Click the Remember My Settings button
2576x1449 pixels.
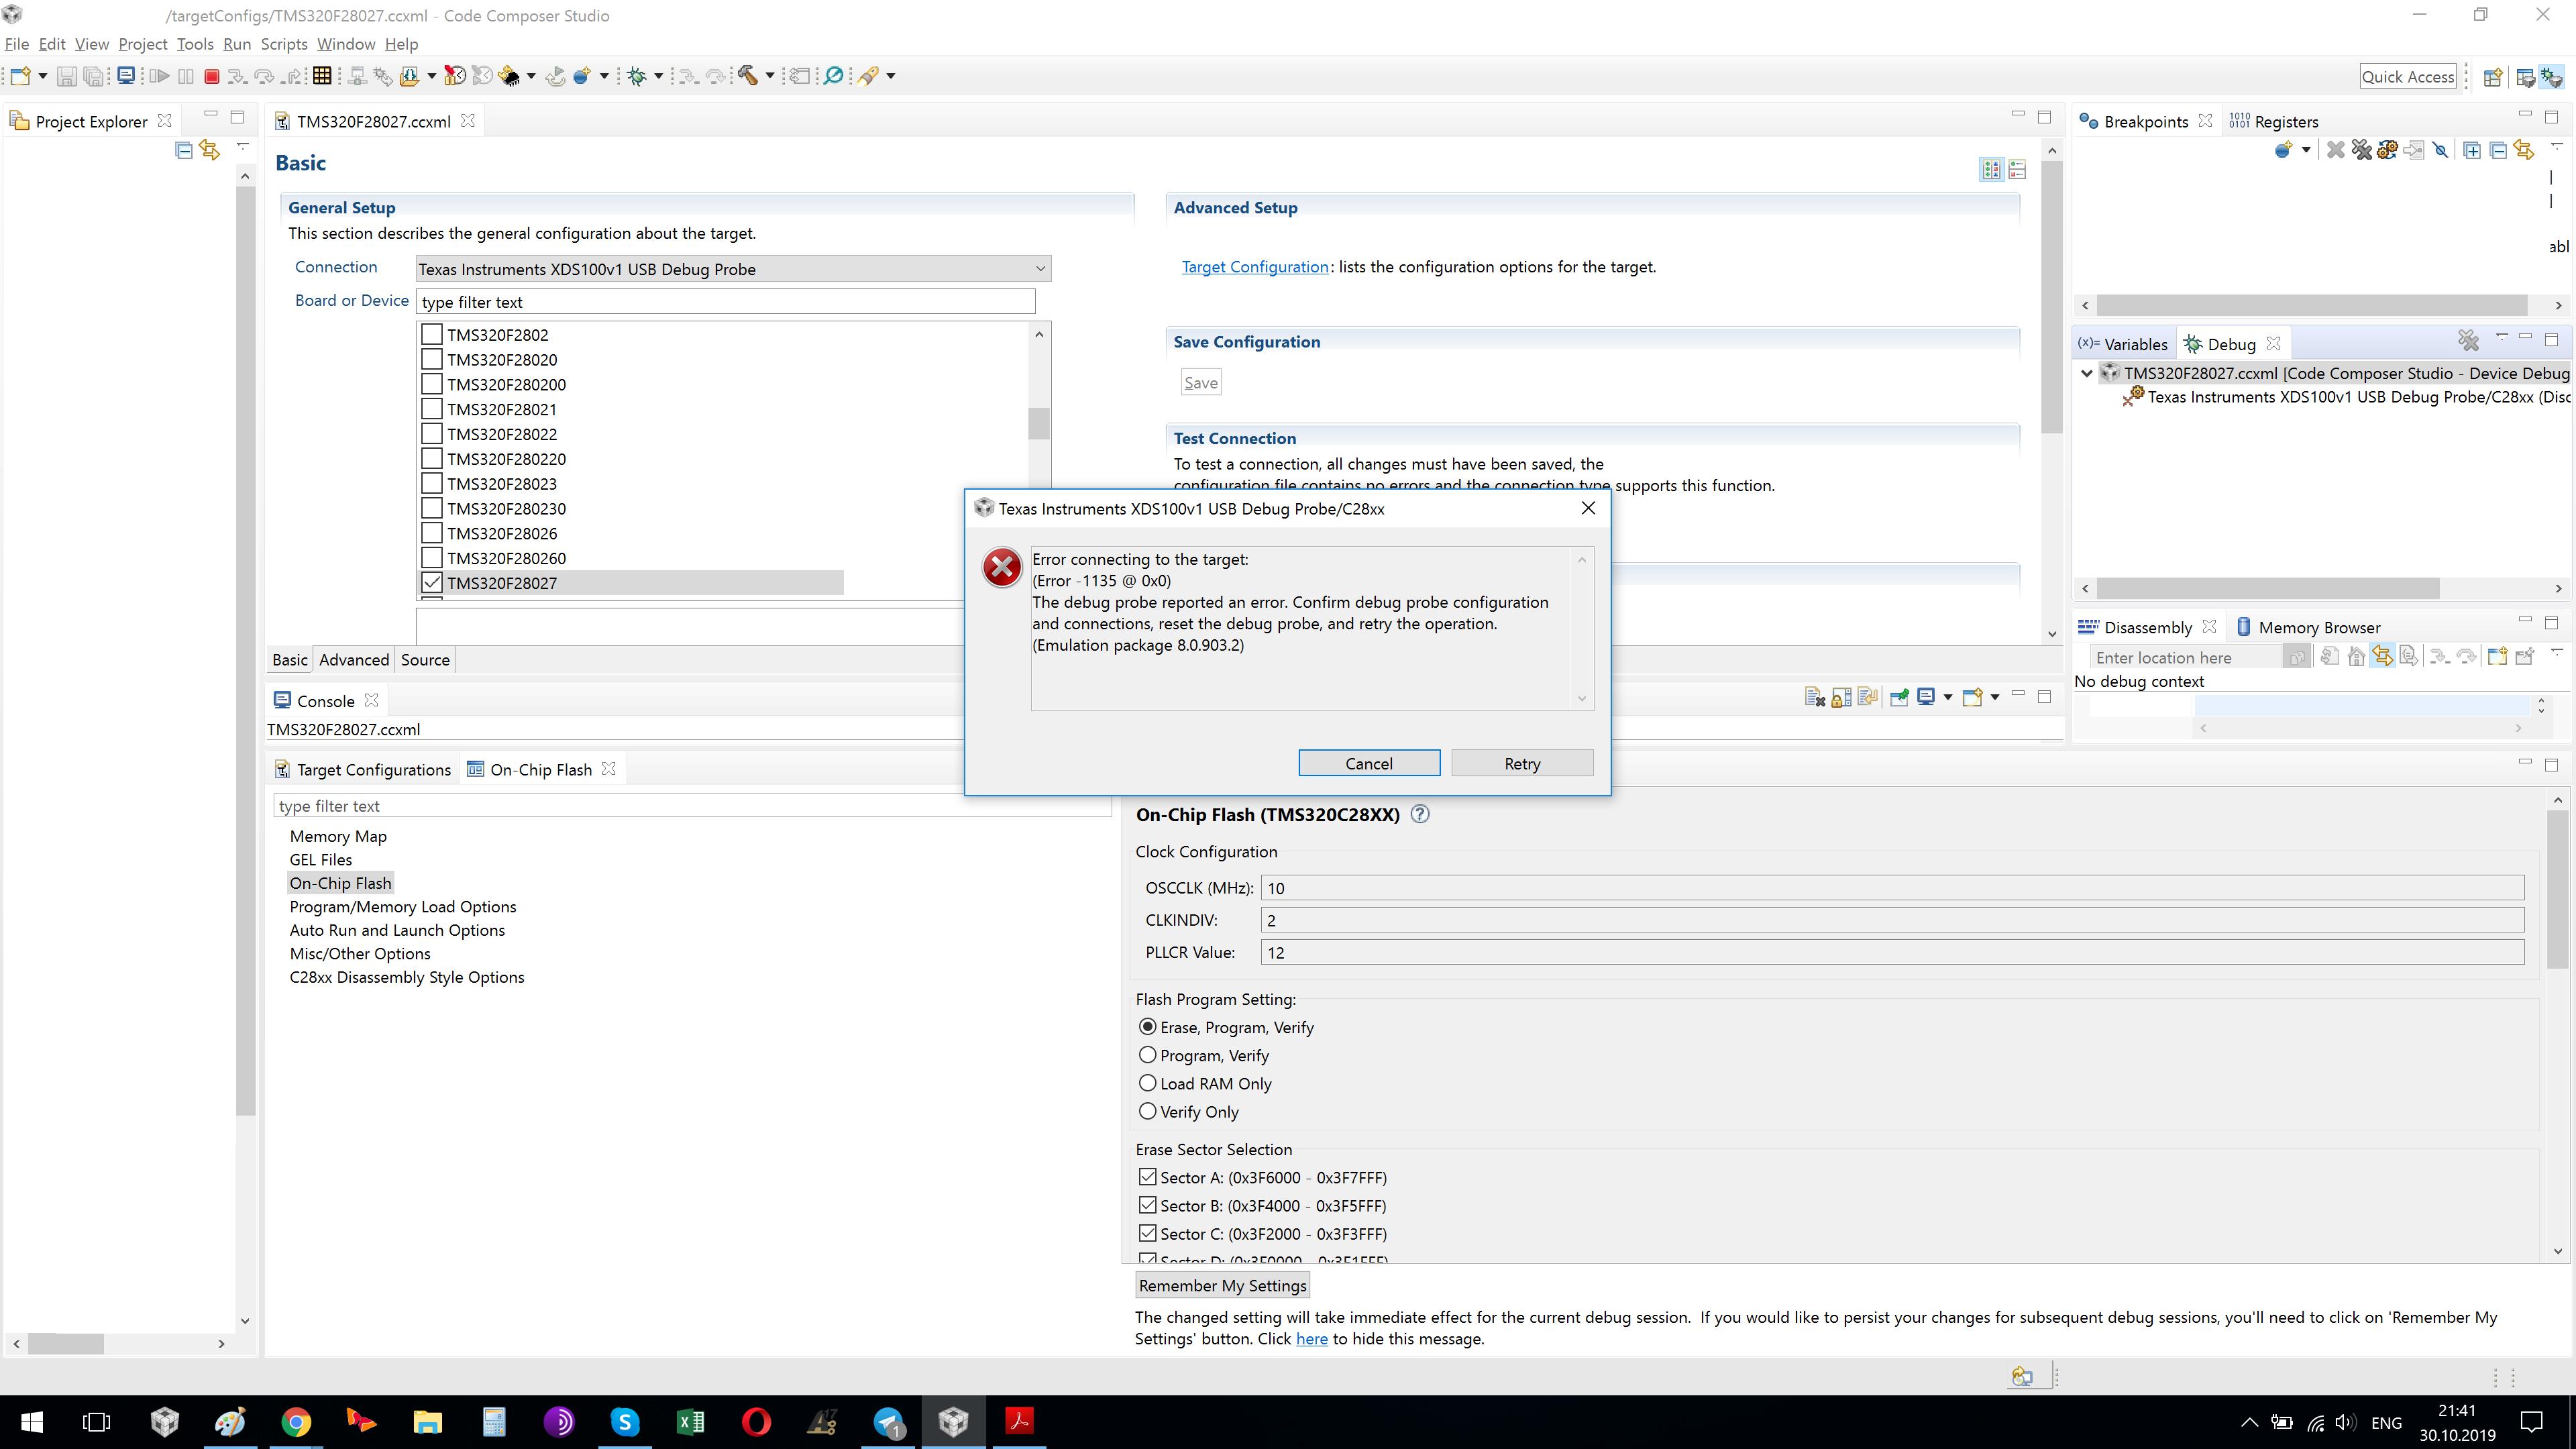pyautogui.click(x=1223, y=1285)
